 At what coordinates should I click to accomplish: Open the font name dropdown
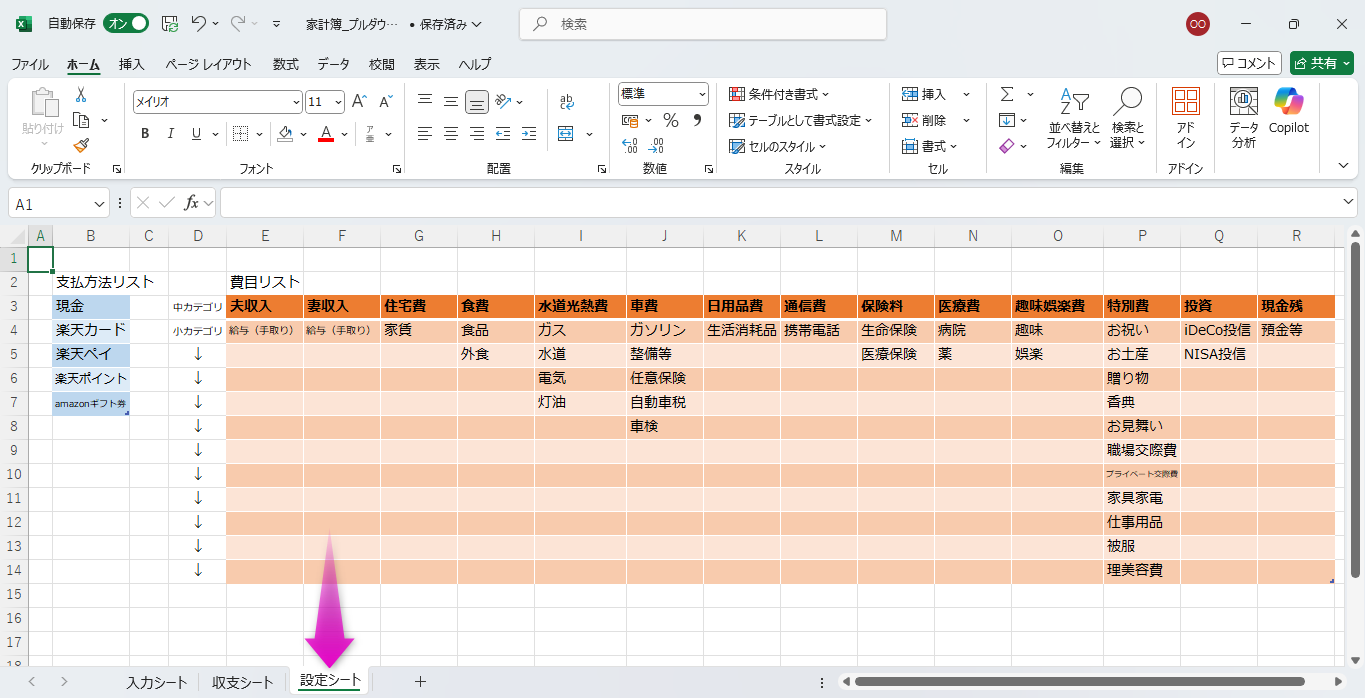click(296, 102)
